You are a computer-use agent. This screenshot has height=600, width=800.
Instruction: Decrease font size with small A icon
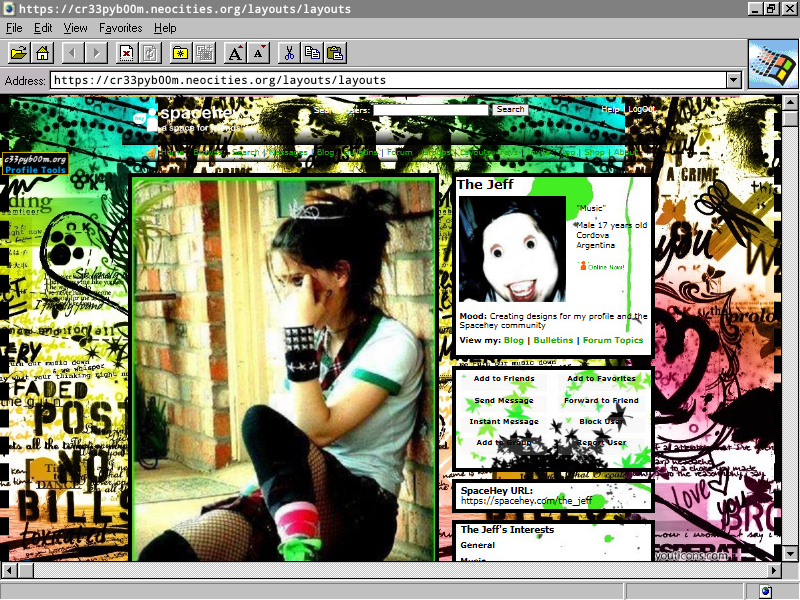[x=259, y=53]
